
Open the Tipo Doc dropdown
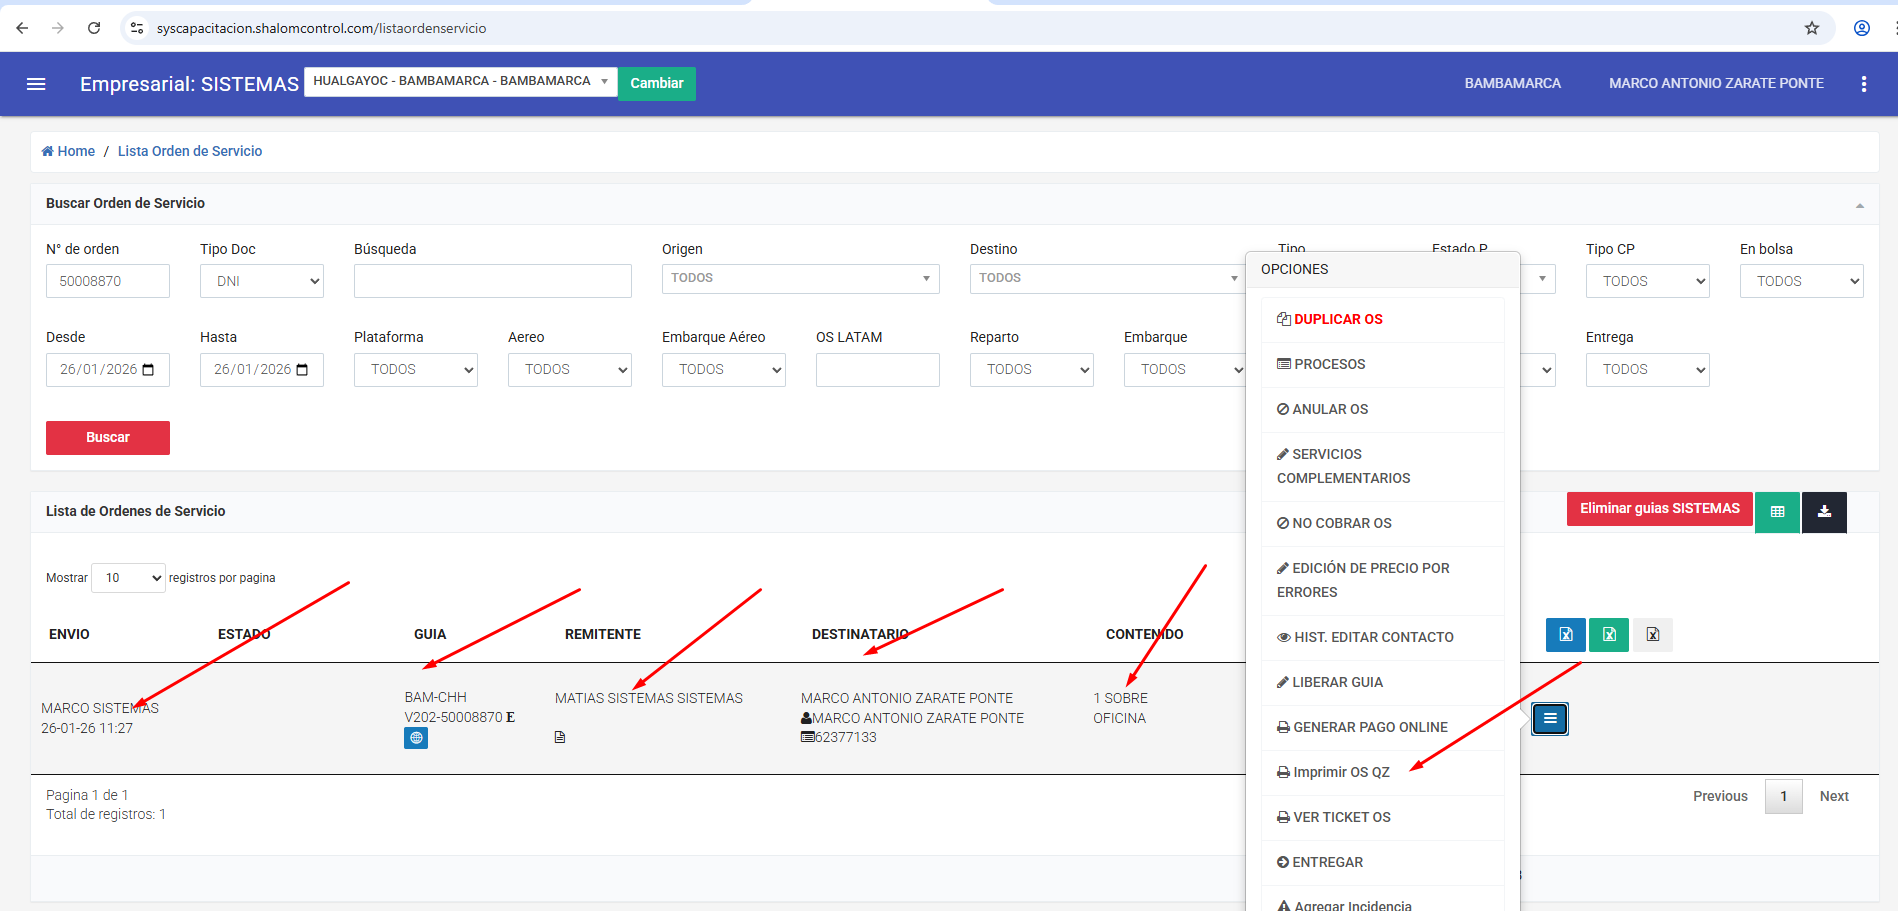point(262,281)
